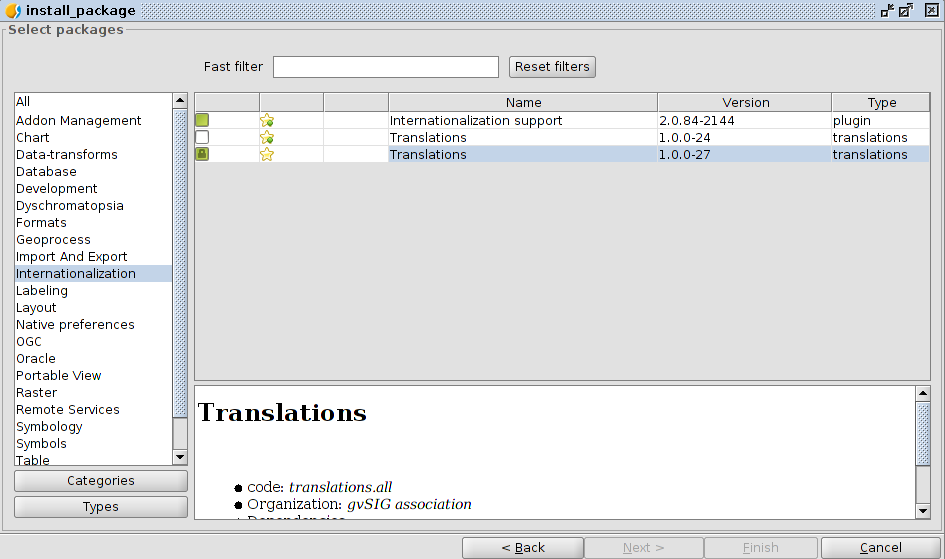This screenshot has height=559, width=945.
Task: Click into the Fast filter text field
Action: click(x=385, y=67)
